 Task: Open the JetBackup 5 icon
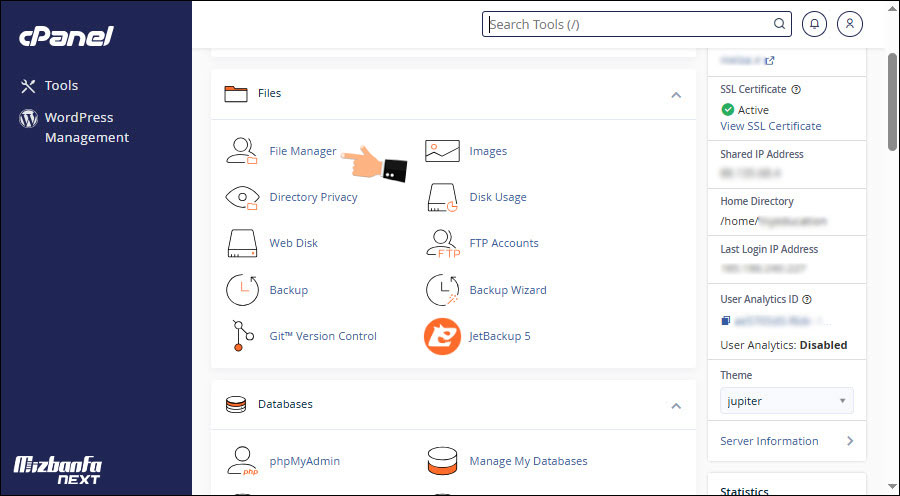(x=442, y=336)
